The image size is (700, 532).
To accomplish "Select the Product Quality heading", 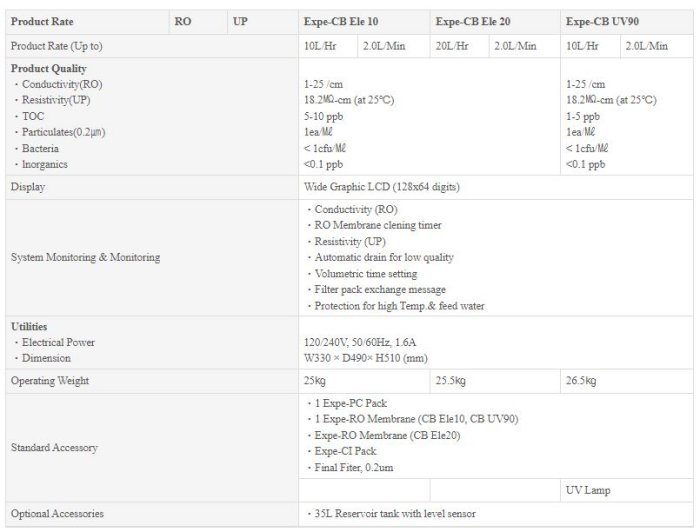I will pyautogui.click(x=47, y=68).
